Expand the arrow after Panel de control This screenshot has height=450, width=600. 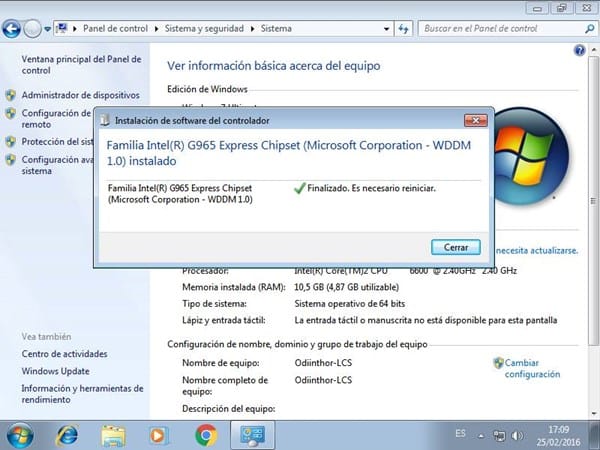pyautogui.click(x=156, y=29)
